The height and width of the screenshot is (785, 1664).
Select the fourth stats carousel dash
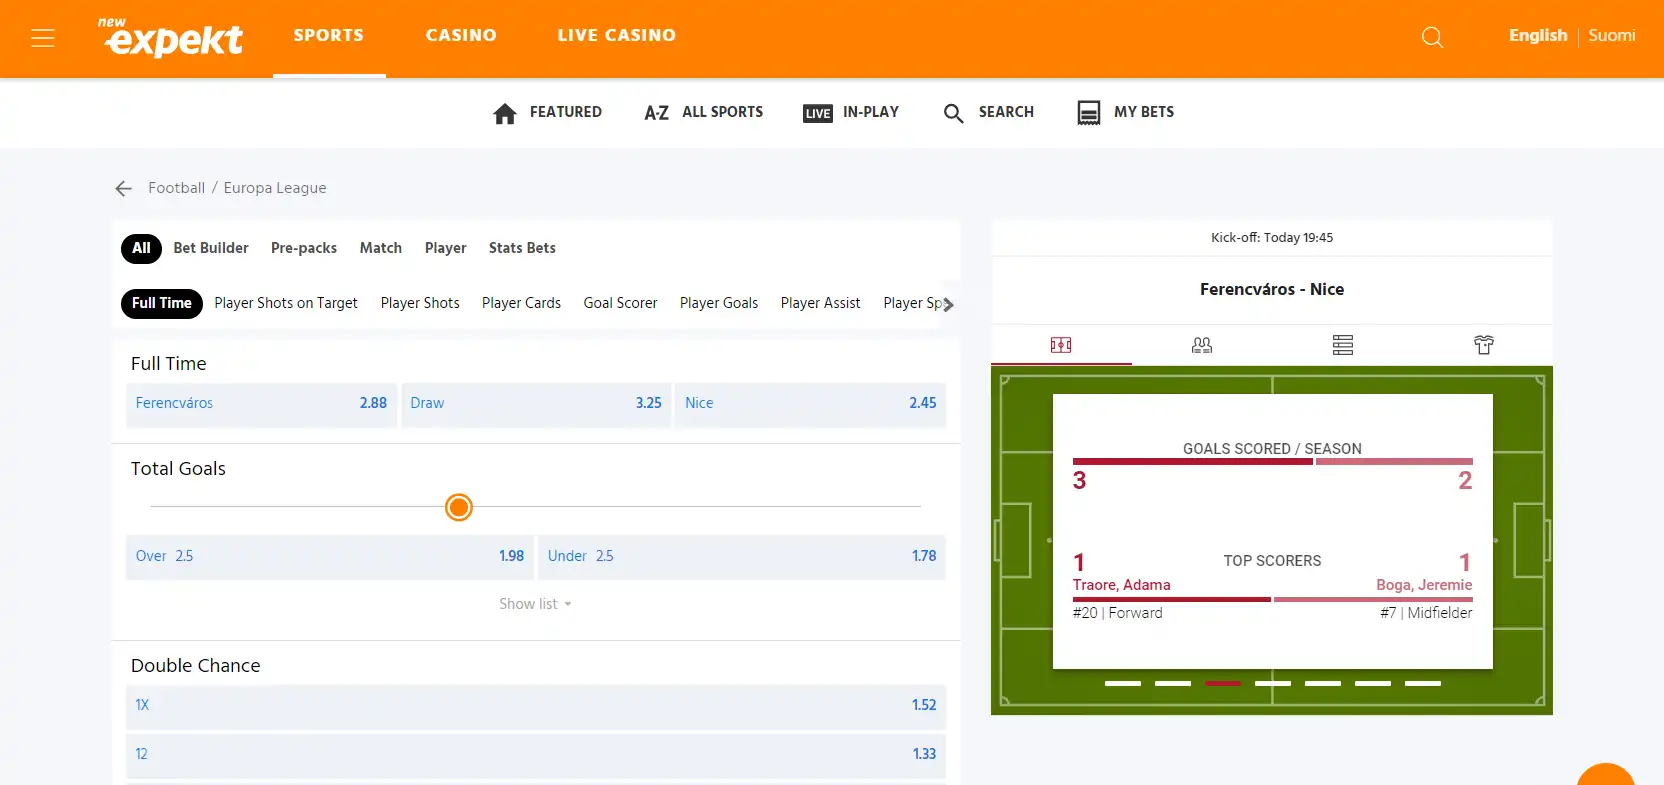pyautogui.click(x=1273, y=683)
